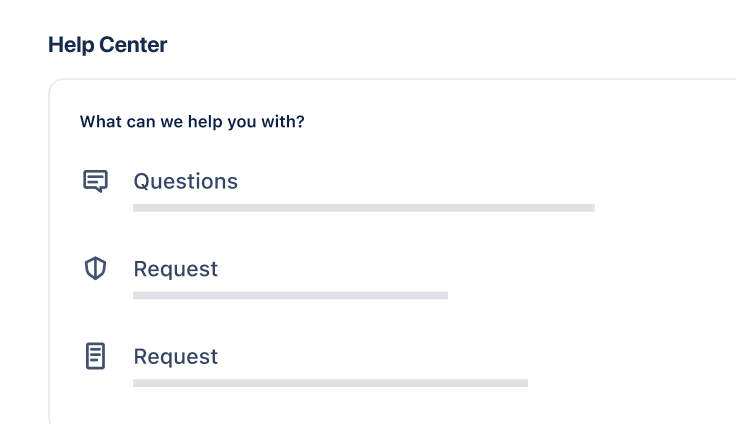
Task: Click the "What can we help you with?" text
Action: tap(192, 123)
